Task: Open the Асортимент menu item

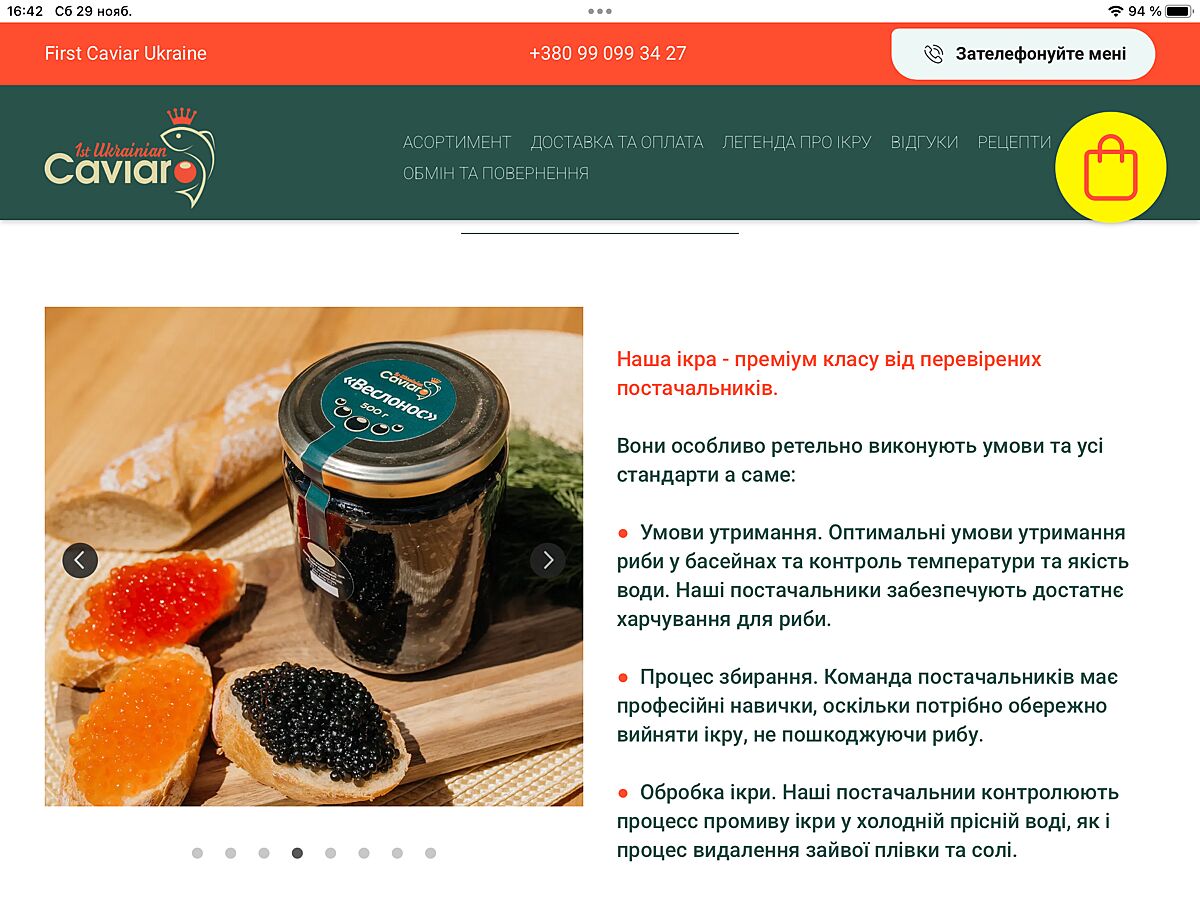Action: [x=457, y=142]
